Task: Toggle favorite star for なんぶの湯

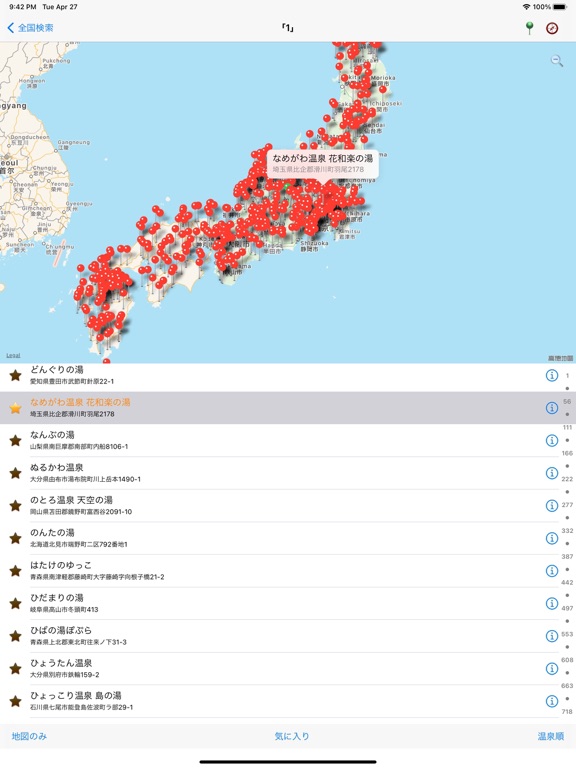Action: tap(16, 440)
